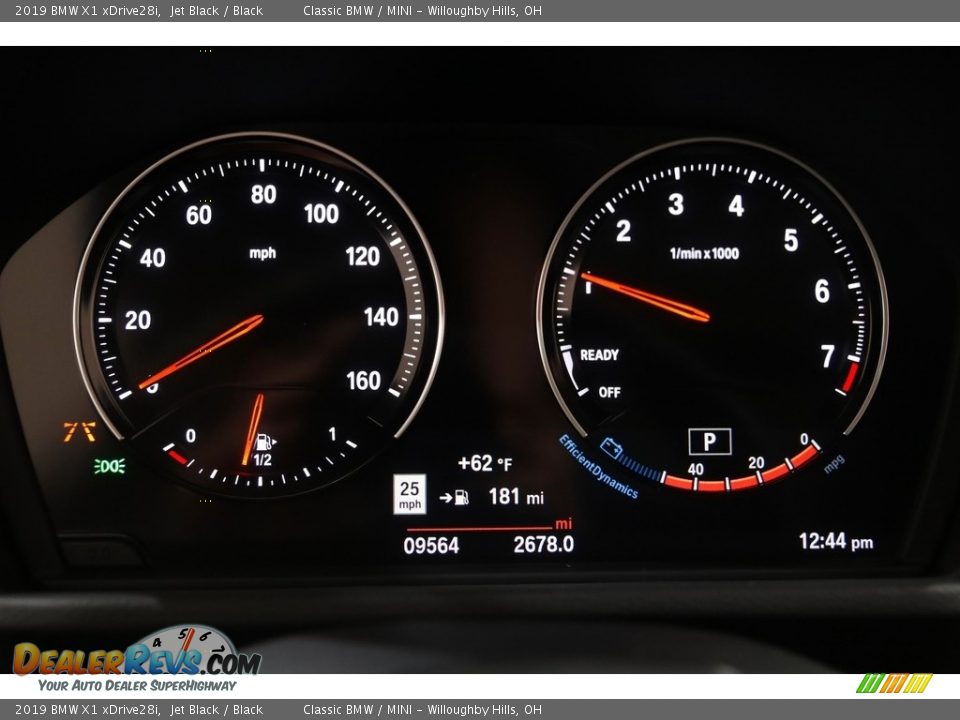Screen dimensions: 960x720
Task: Click the 7 mark on tachometer
Action: (x=828, y=356)
